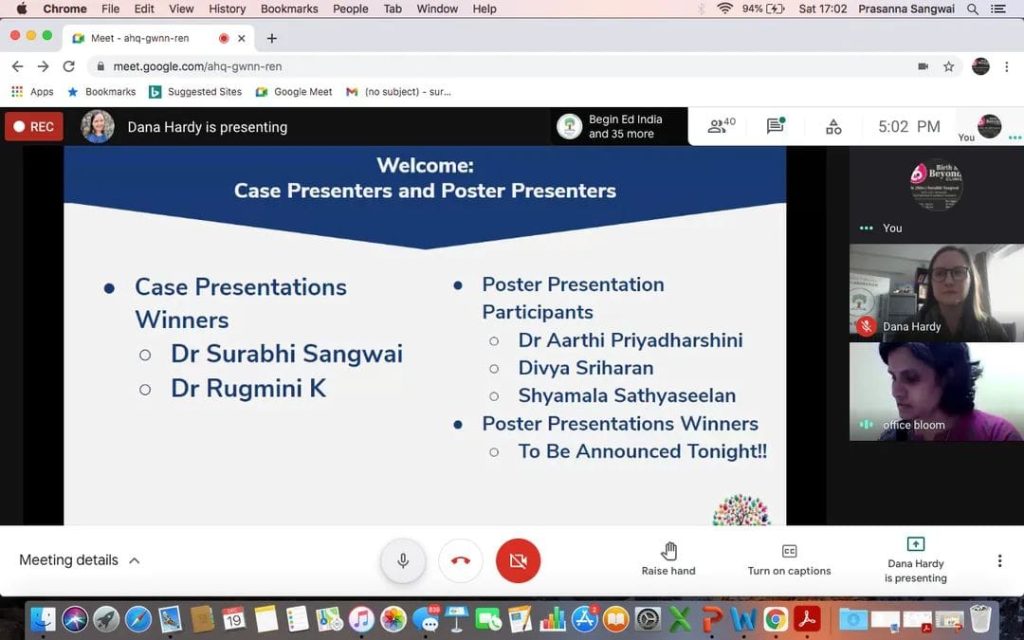Open the Chrome profile avatar menu
The image size is (1024, 640).
[x=981, y=67]
